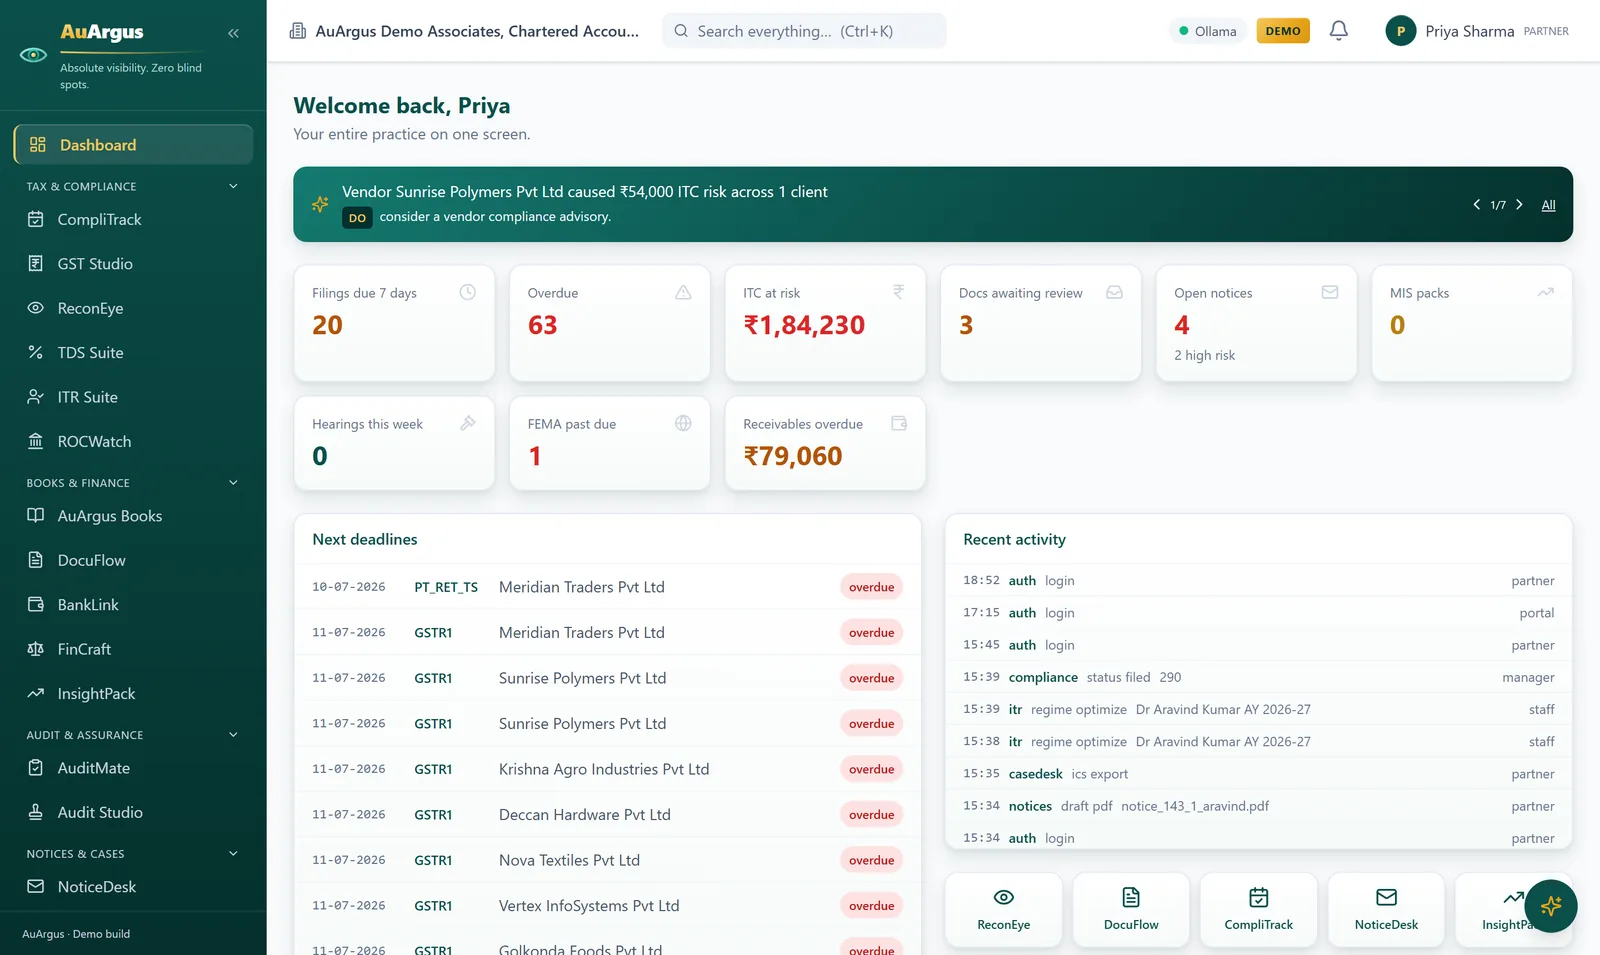
Task: Click the trend icon on MIS packs card
Action: coord(1545,292)
